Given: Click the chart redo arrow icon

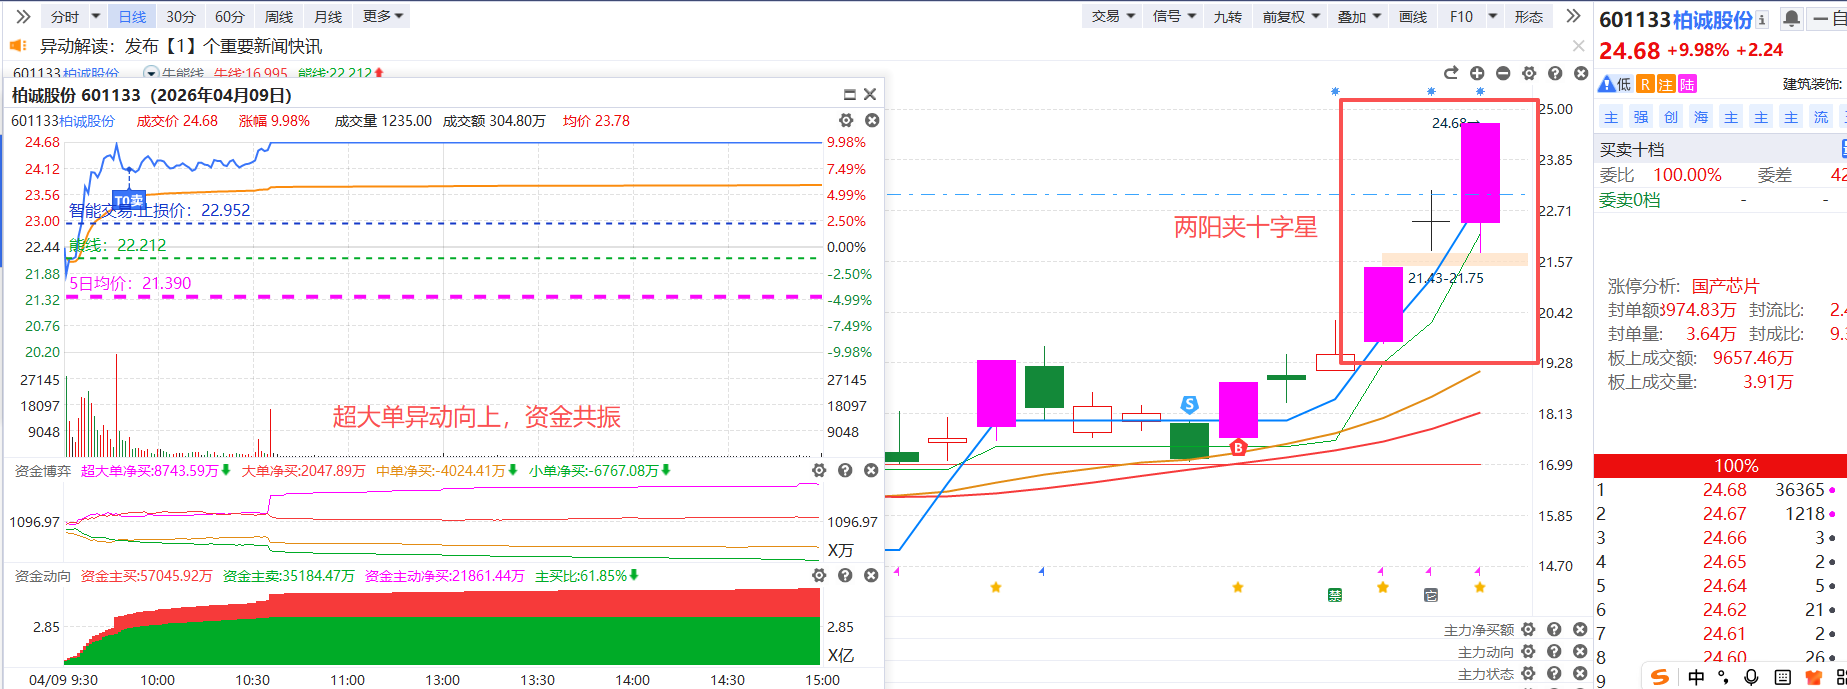Looking at the screenshot, I should point(1451,73).
